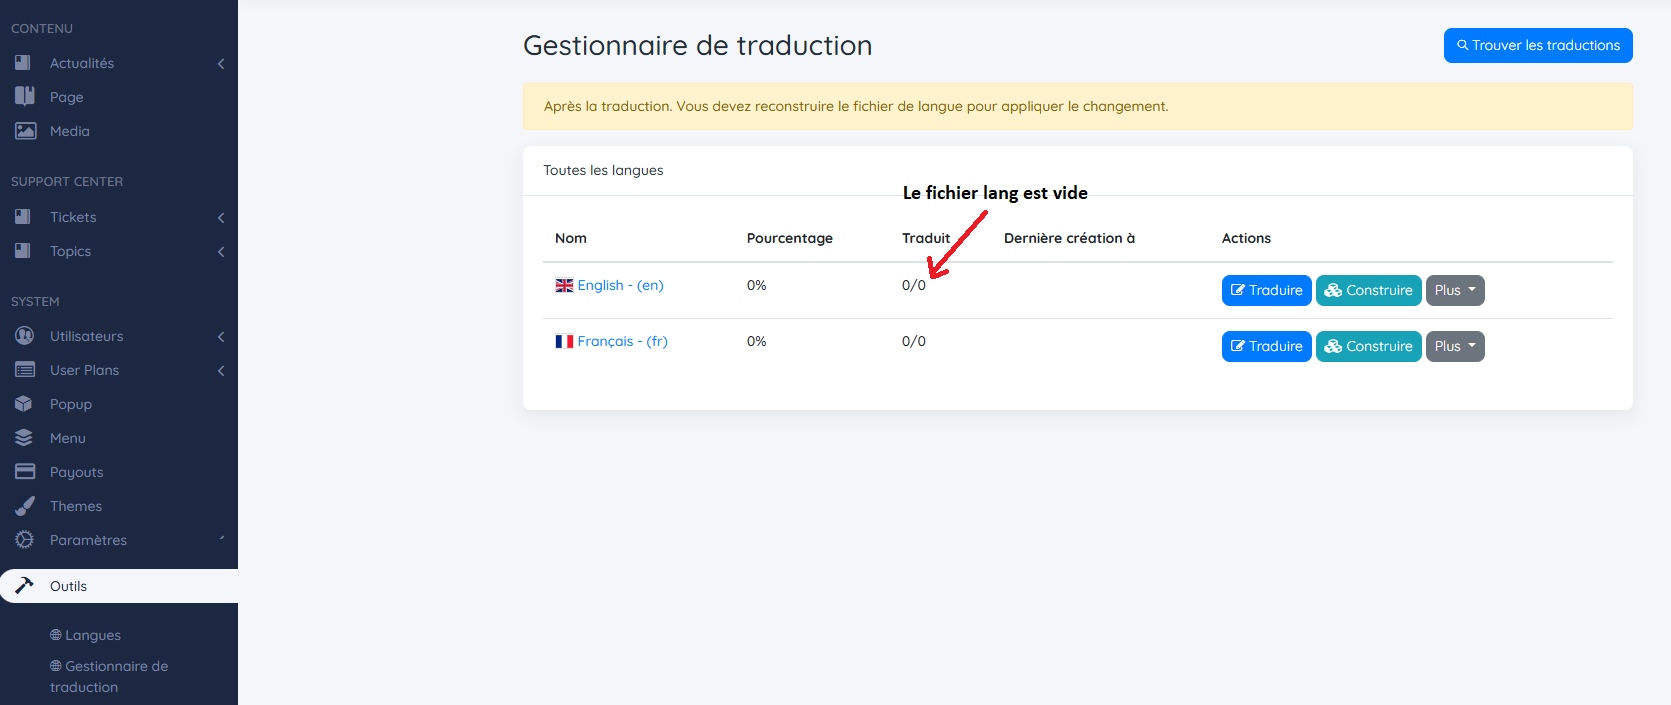This screenshot has height=705, width=1671.
Task: Click the yellow rebuild notice banner
Action: point(1078,106)
